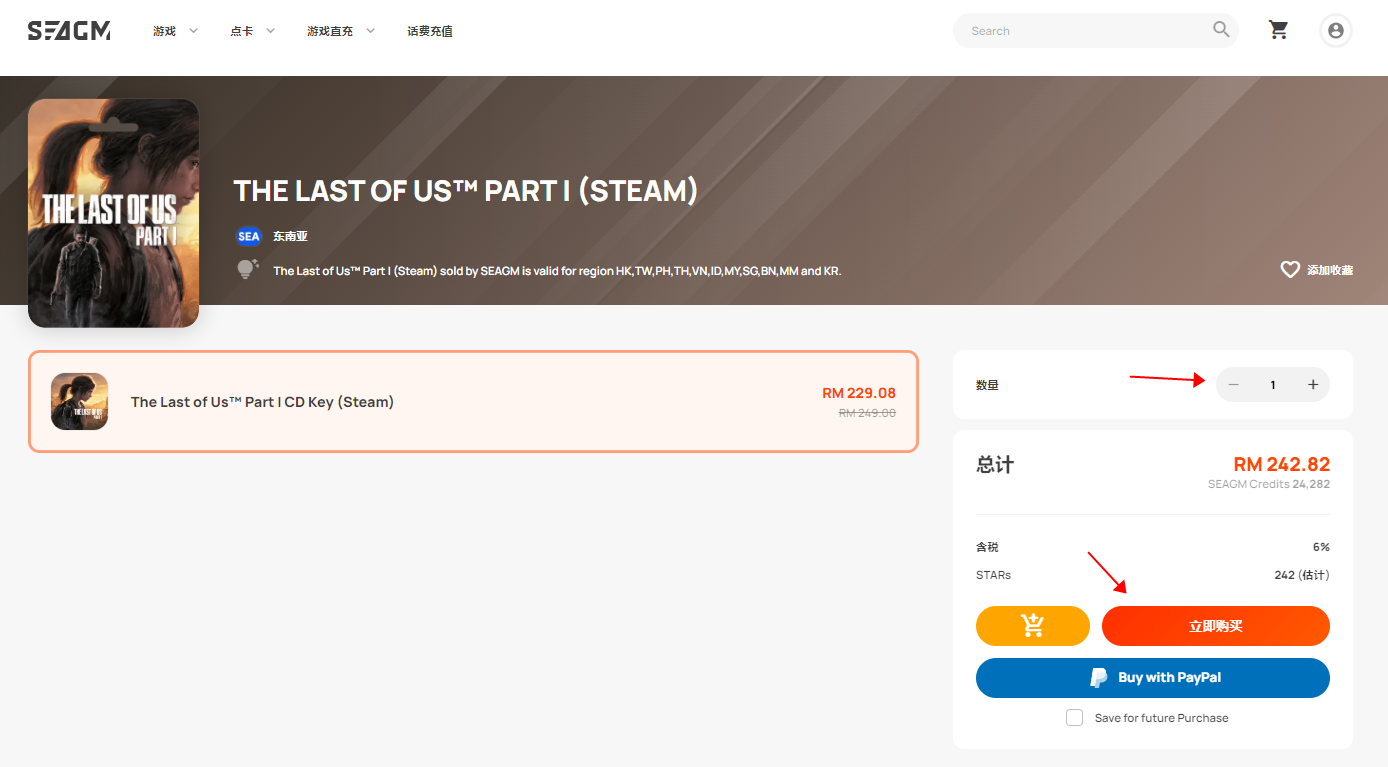Expand the 游戏直充 dropdown menu
Screen dimensions: 1388x767
pos(341,31)
